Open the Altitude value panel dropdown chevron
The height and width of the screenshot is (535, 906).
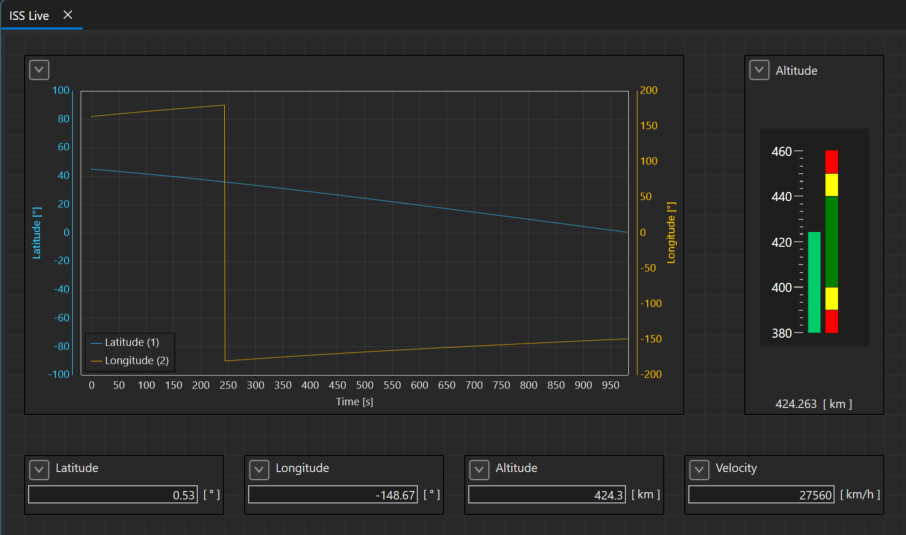pyautogui.click(x=479, y=470)
